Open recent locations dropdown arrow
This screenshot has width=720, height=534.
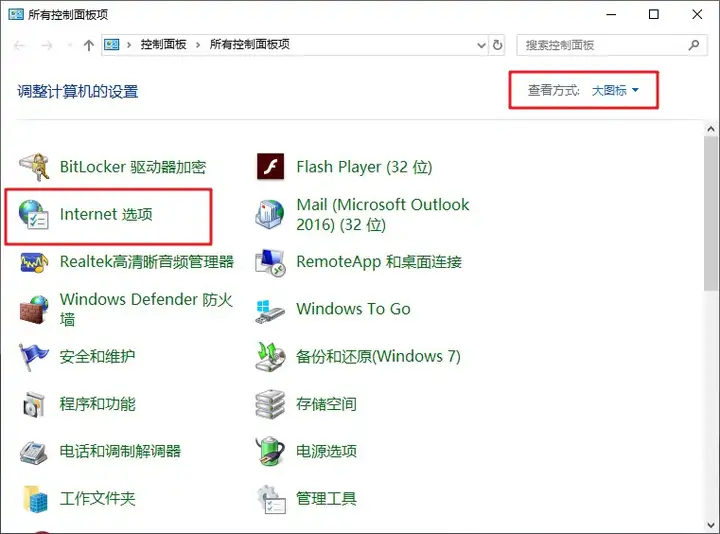(69, 45)
